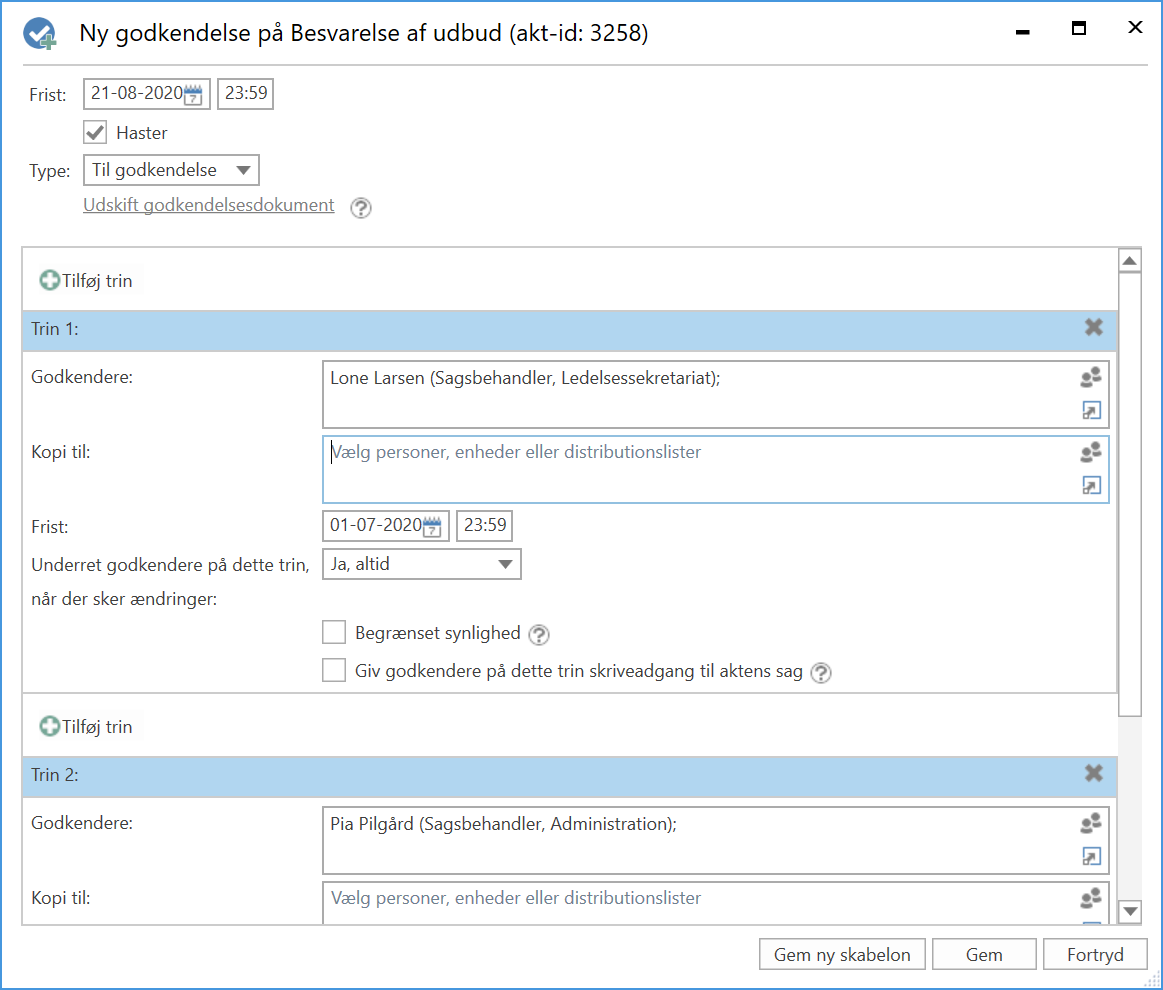Open person picker for Trin 2 Godkendere
1163x990 pixels.
pos(1091,823)
